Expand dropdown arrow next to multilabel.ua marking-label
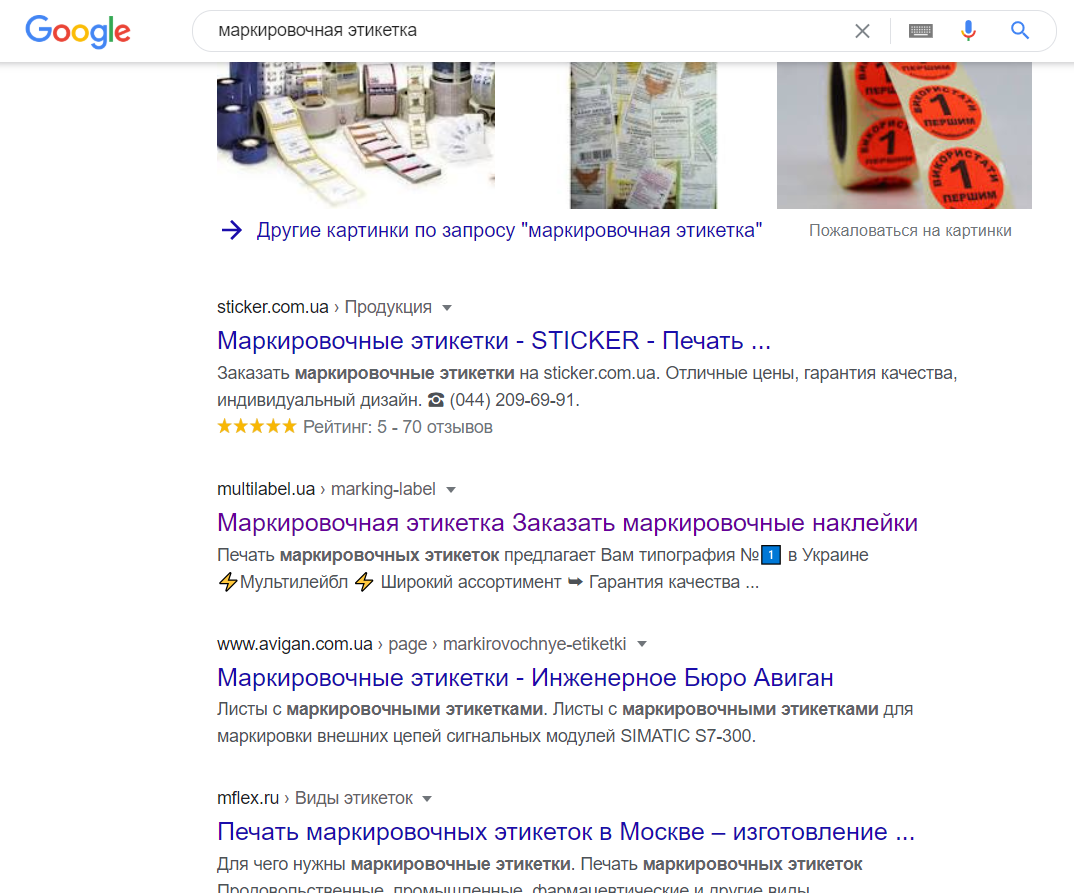1074x893 pixels. tap(451, 490)
